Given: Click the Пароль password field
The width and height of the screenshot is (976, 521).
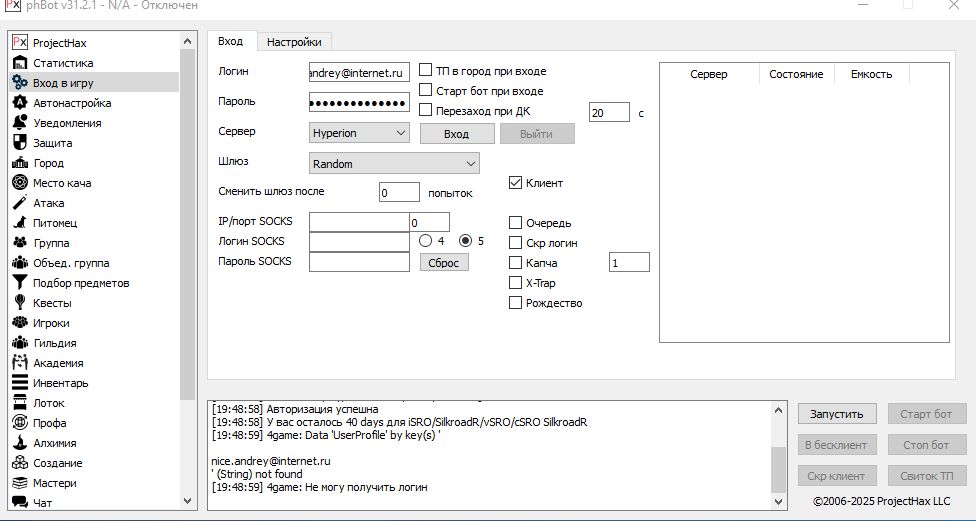Looking at the screenshot, I should pyautogui.click(x=359, y=102).
